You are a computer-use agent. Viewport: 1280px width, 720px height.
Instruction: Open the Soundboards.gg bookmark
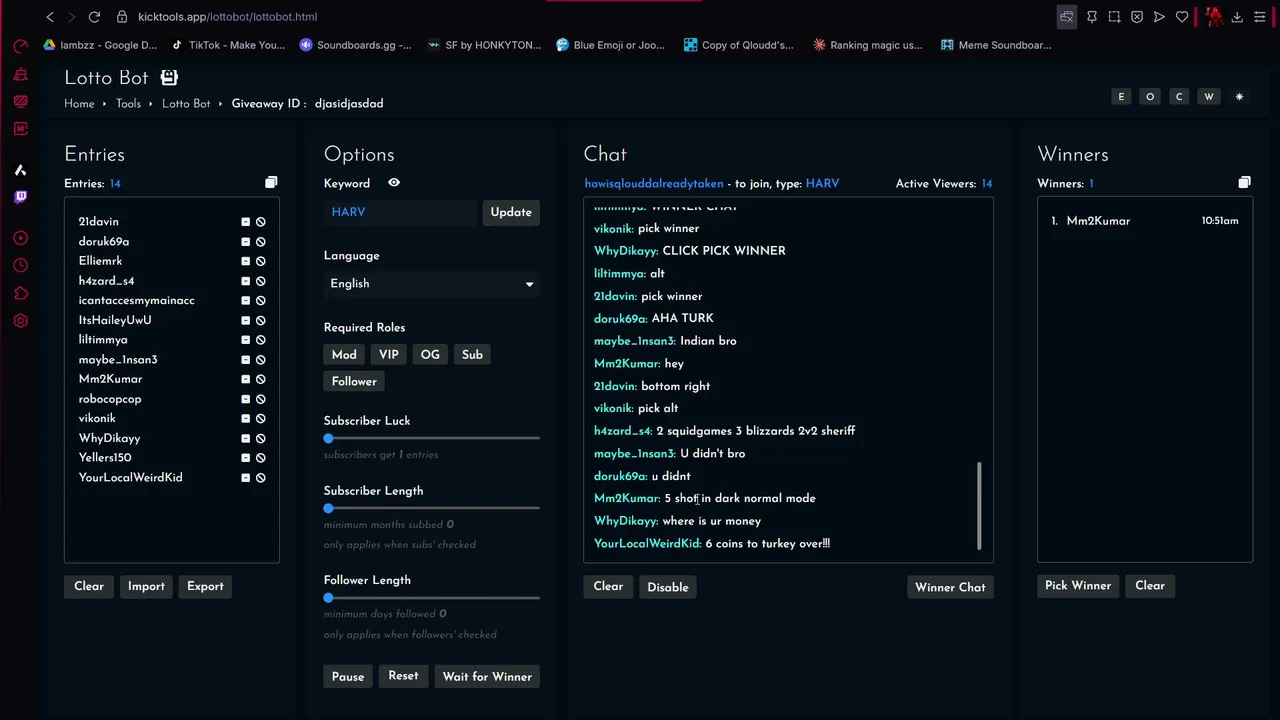pyautogui.click(x=355, y=45)
